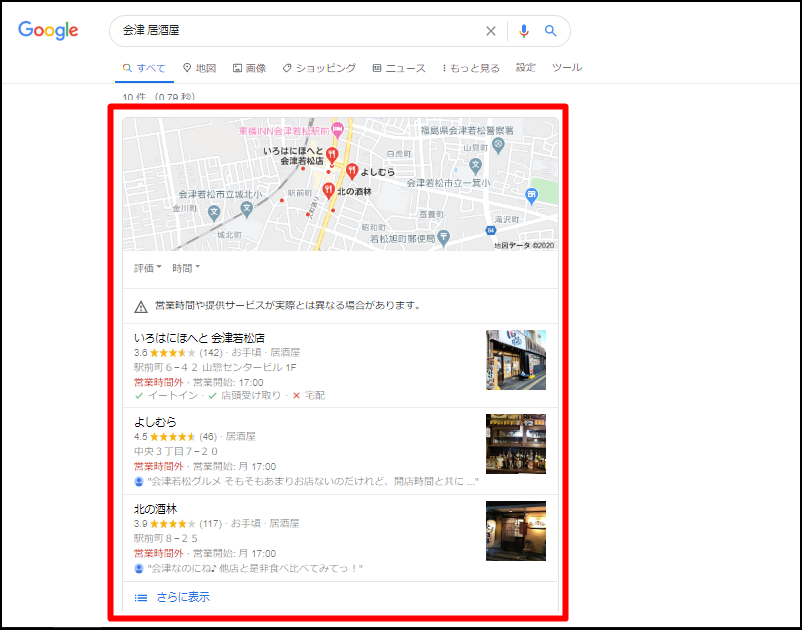The image size is (802, 630).
Task: Click the イートイン check mark
Action: click(139, 396)
